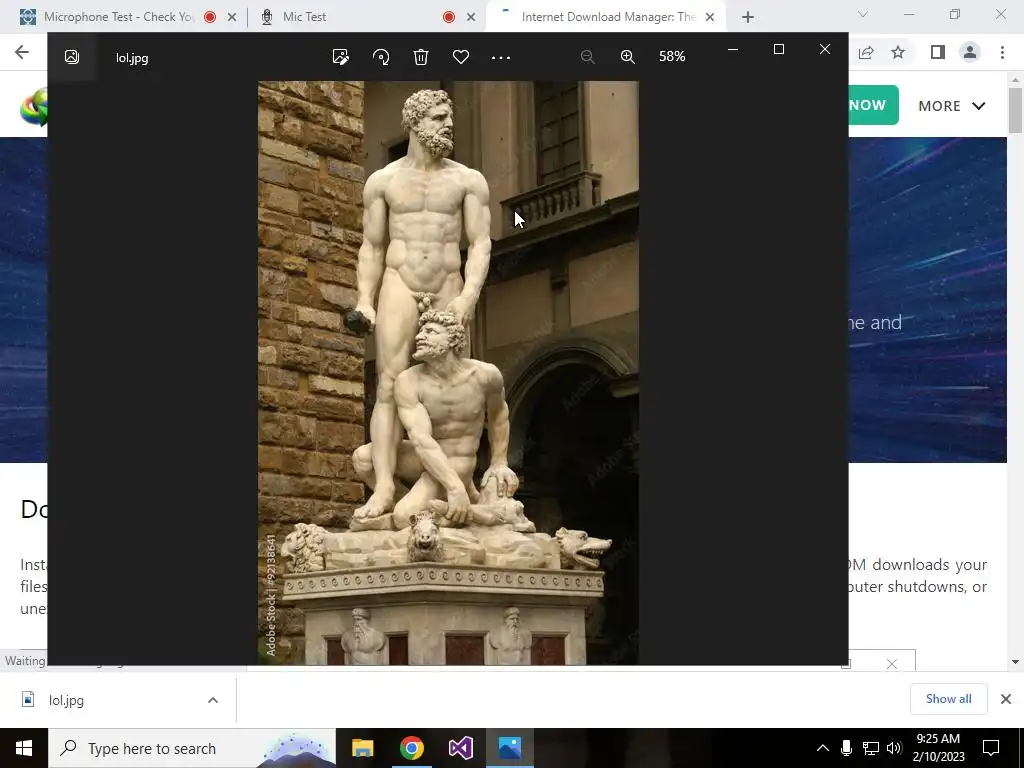Click the microphone tray icon

[846, 748]
